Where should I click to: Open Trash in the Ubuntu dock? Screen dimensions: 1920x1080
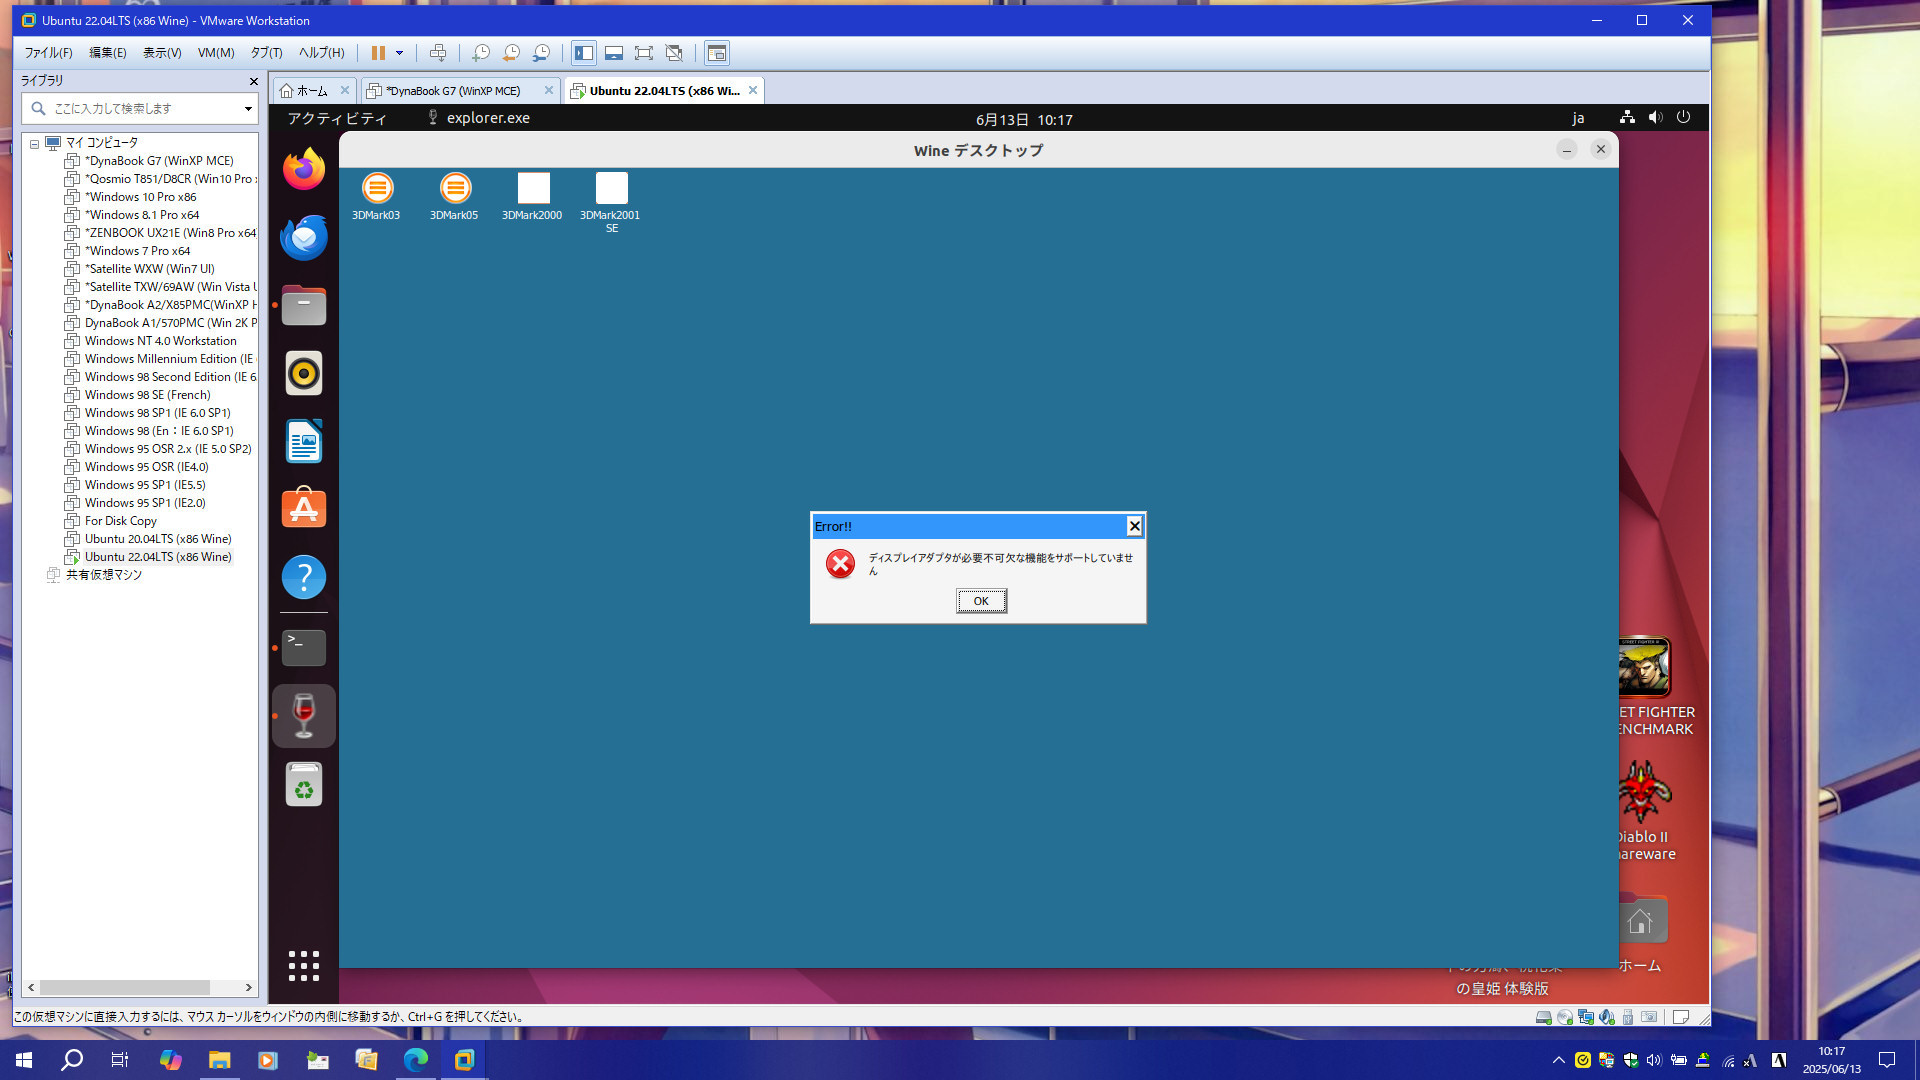coord(304,784)
